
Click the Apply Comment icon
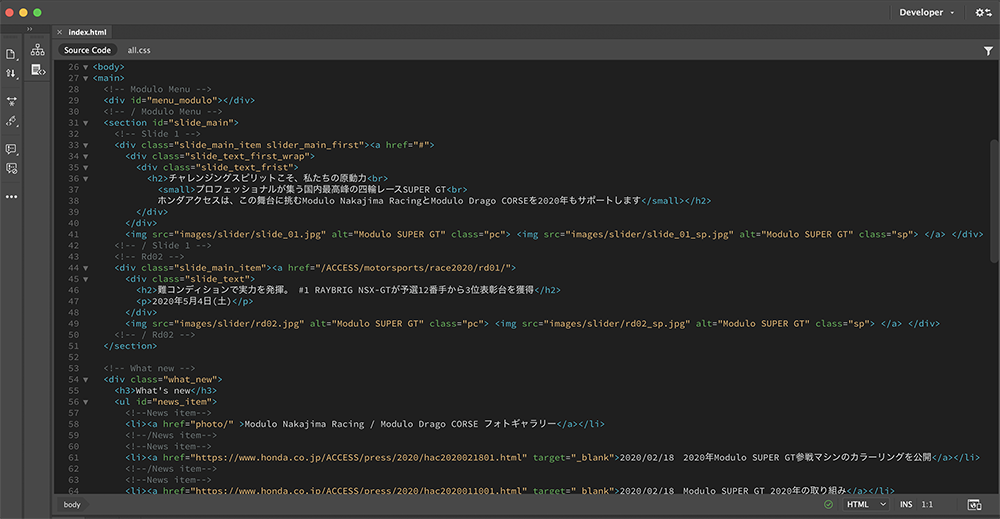coord(11,149)
